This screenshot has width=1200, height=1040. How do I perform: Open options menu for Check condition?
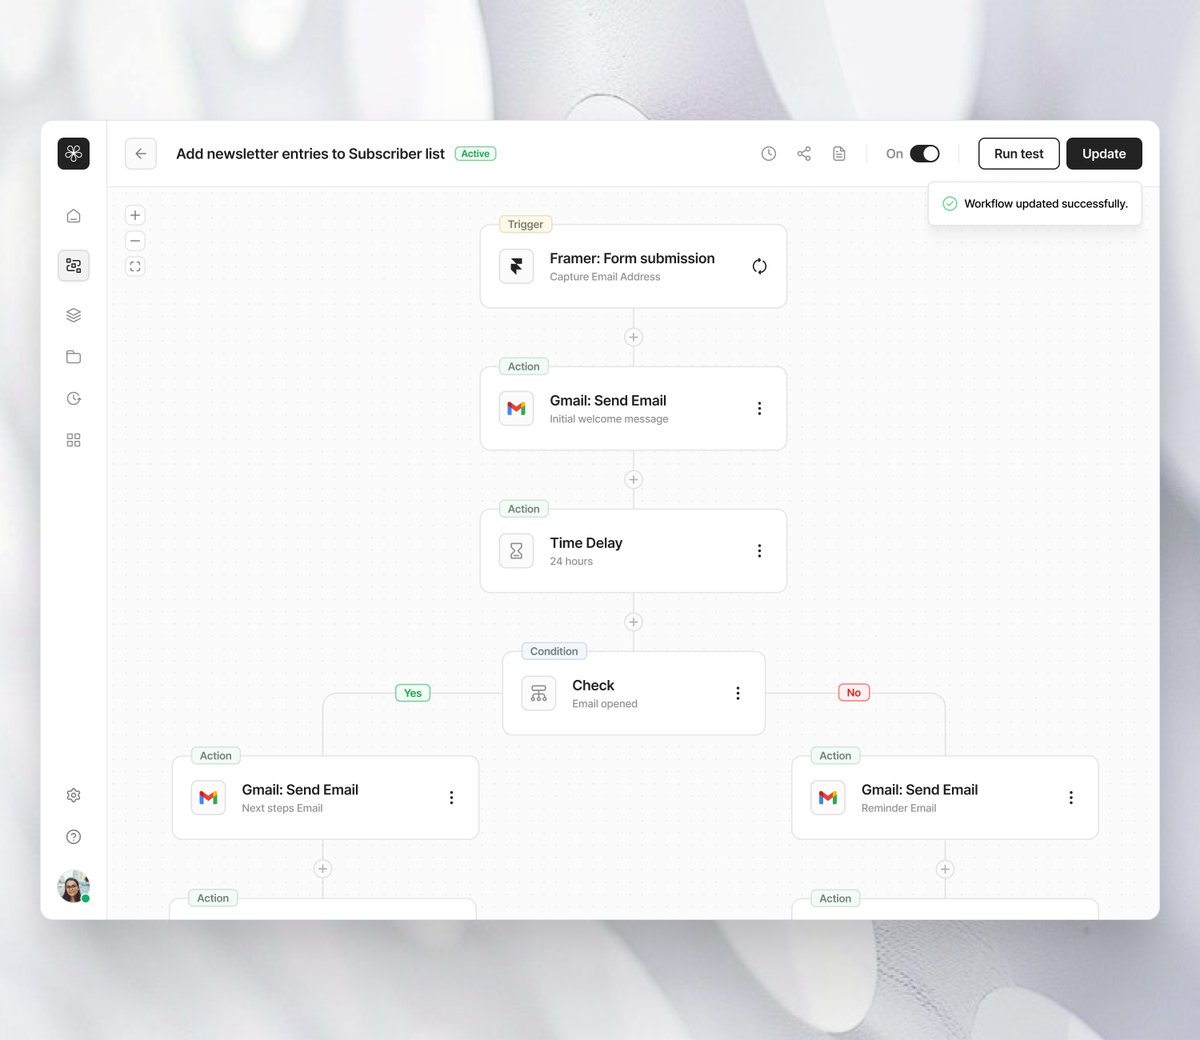click(x=738, y=693)
